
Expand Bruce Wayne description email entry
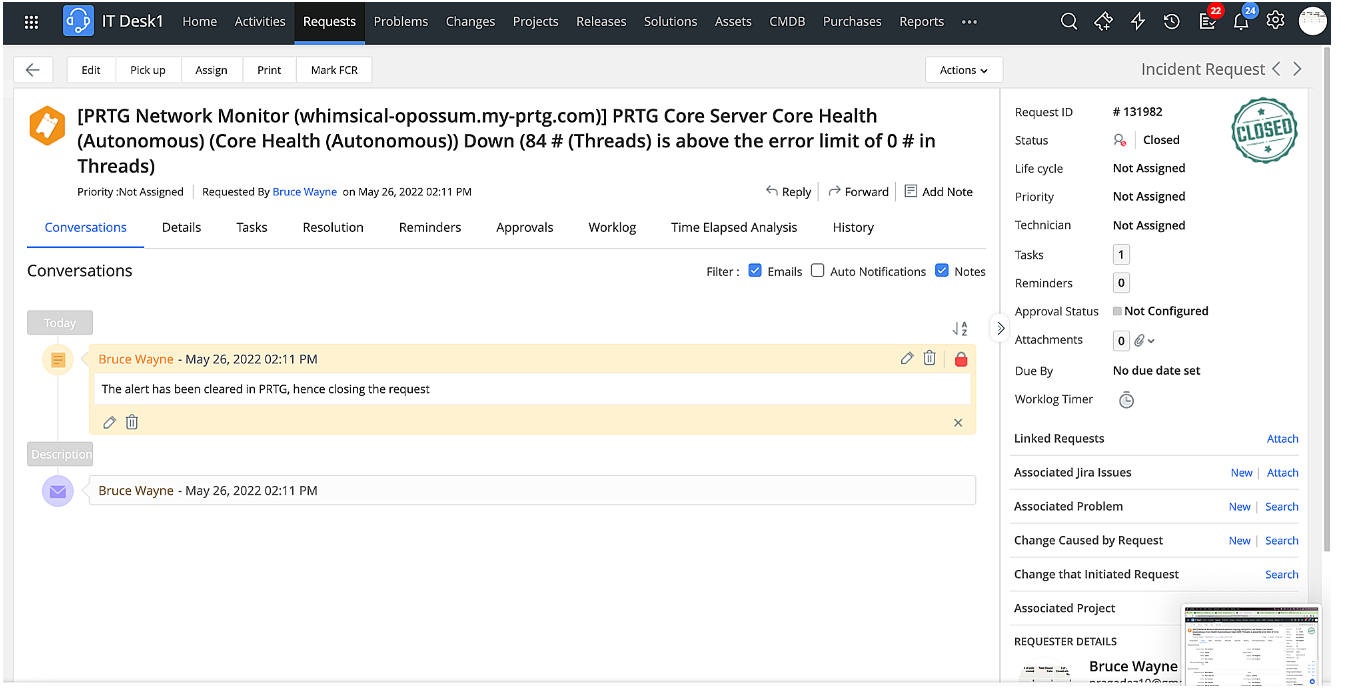point(532,491)
